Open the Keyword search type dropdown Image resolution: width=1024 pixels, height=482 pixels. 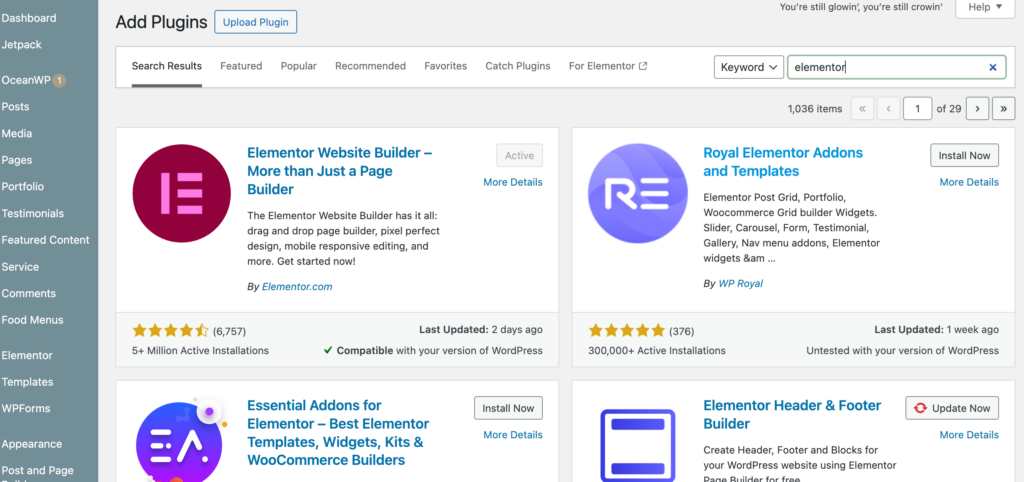pos(749,67)
